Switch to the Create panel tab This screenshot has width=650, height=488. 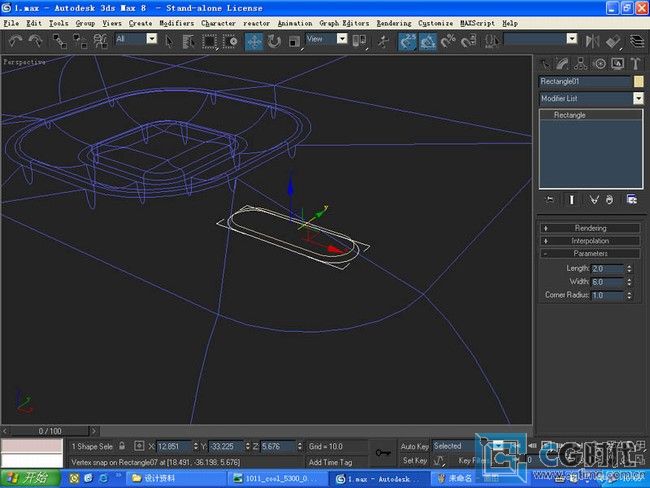coord(545,64)
